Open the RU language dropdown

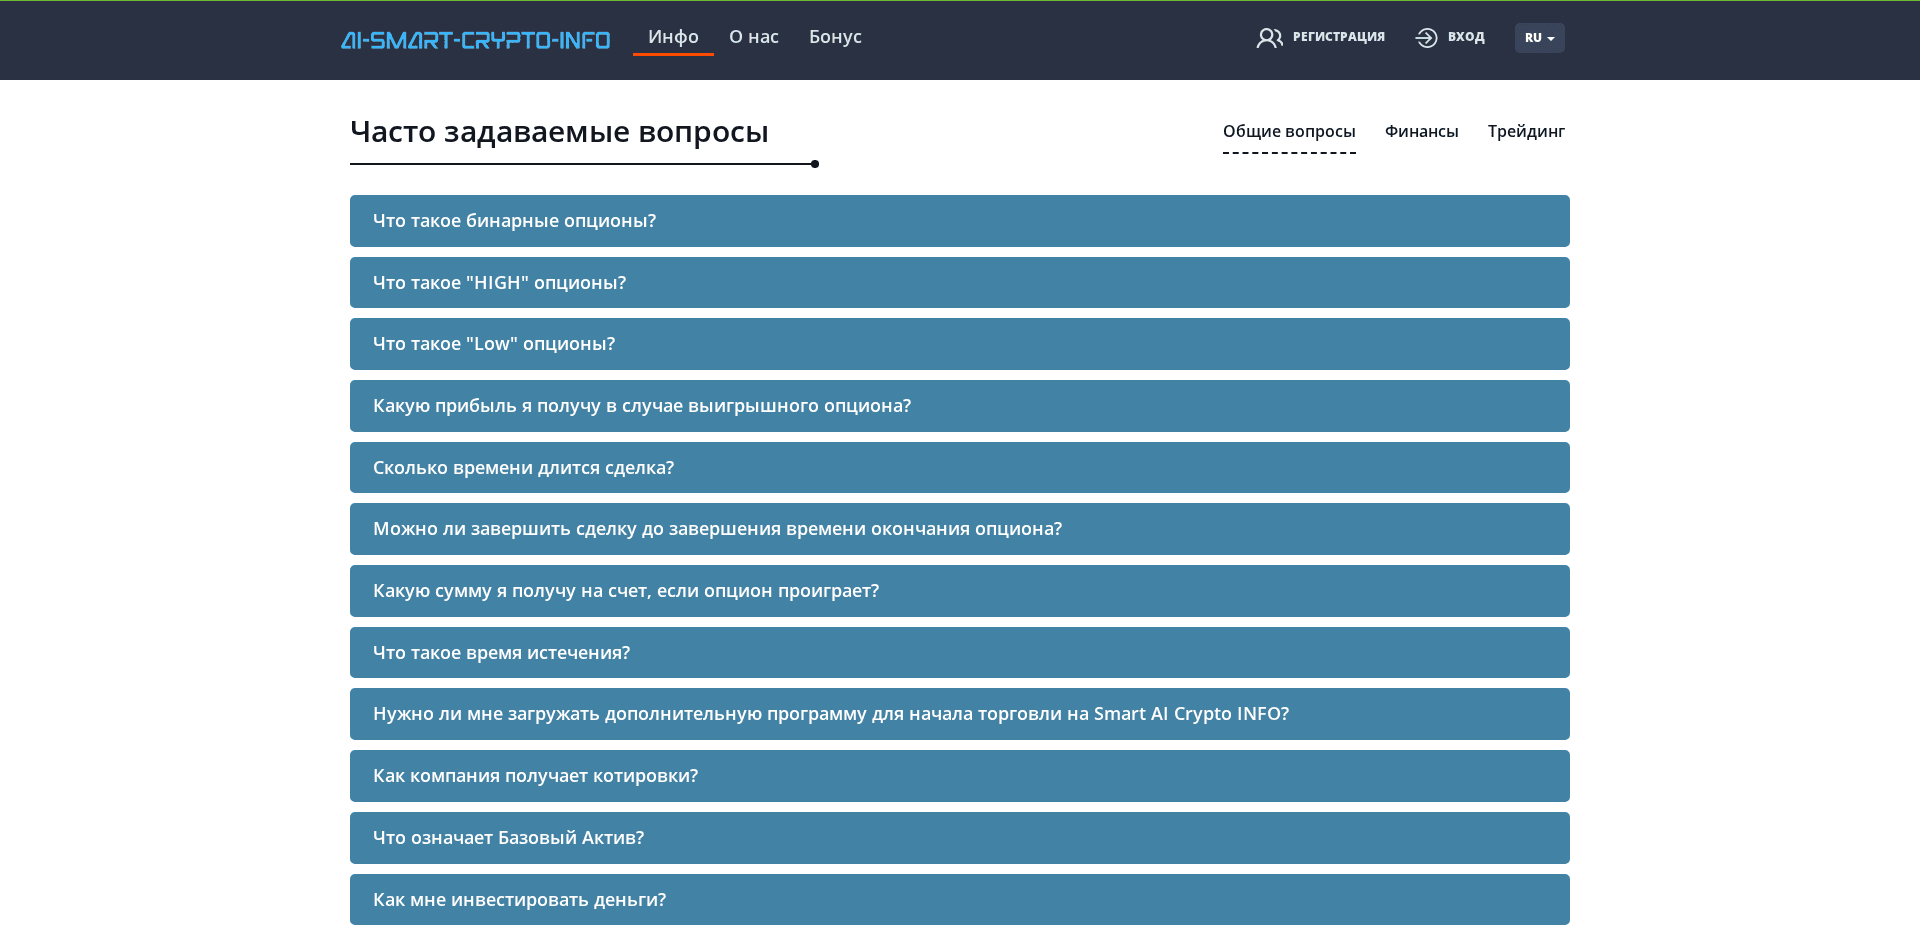pos(1539,38)
